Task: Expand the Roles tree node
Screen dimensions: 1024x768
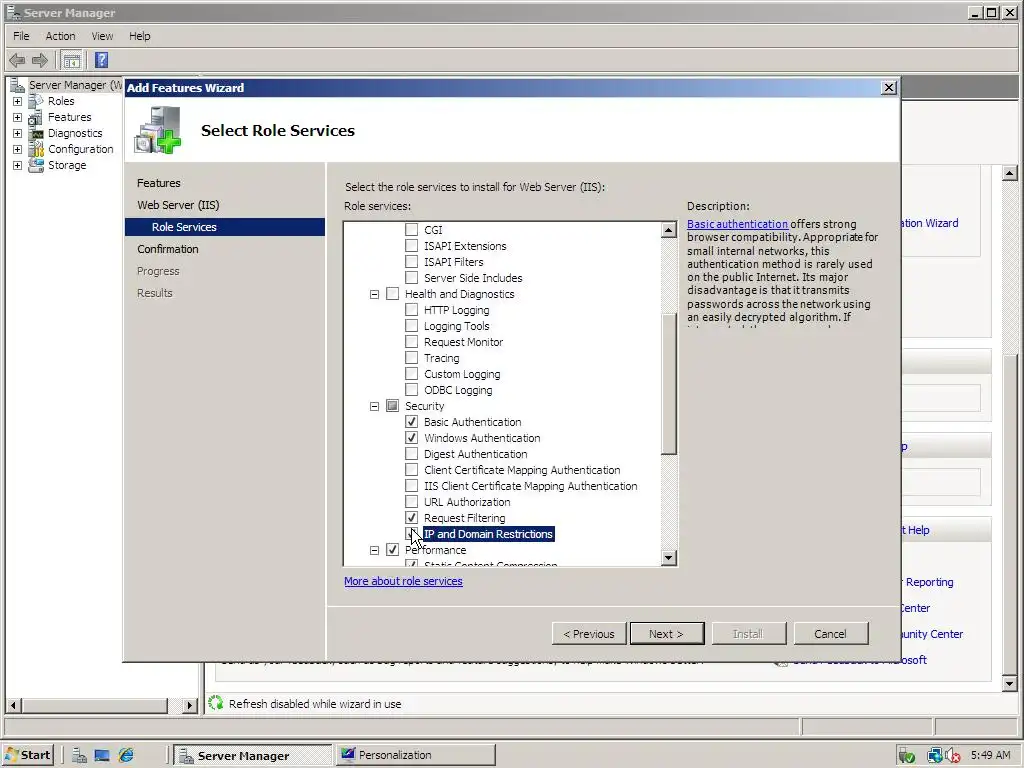Action: pos(18,101)
